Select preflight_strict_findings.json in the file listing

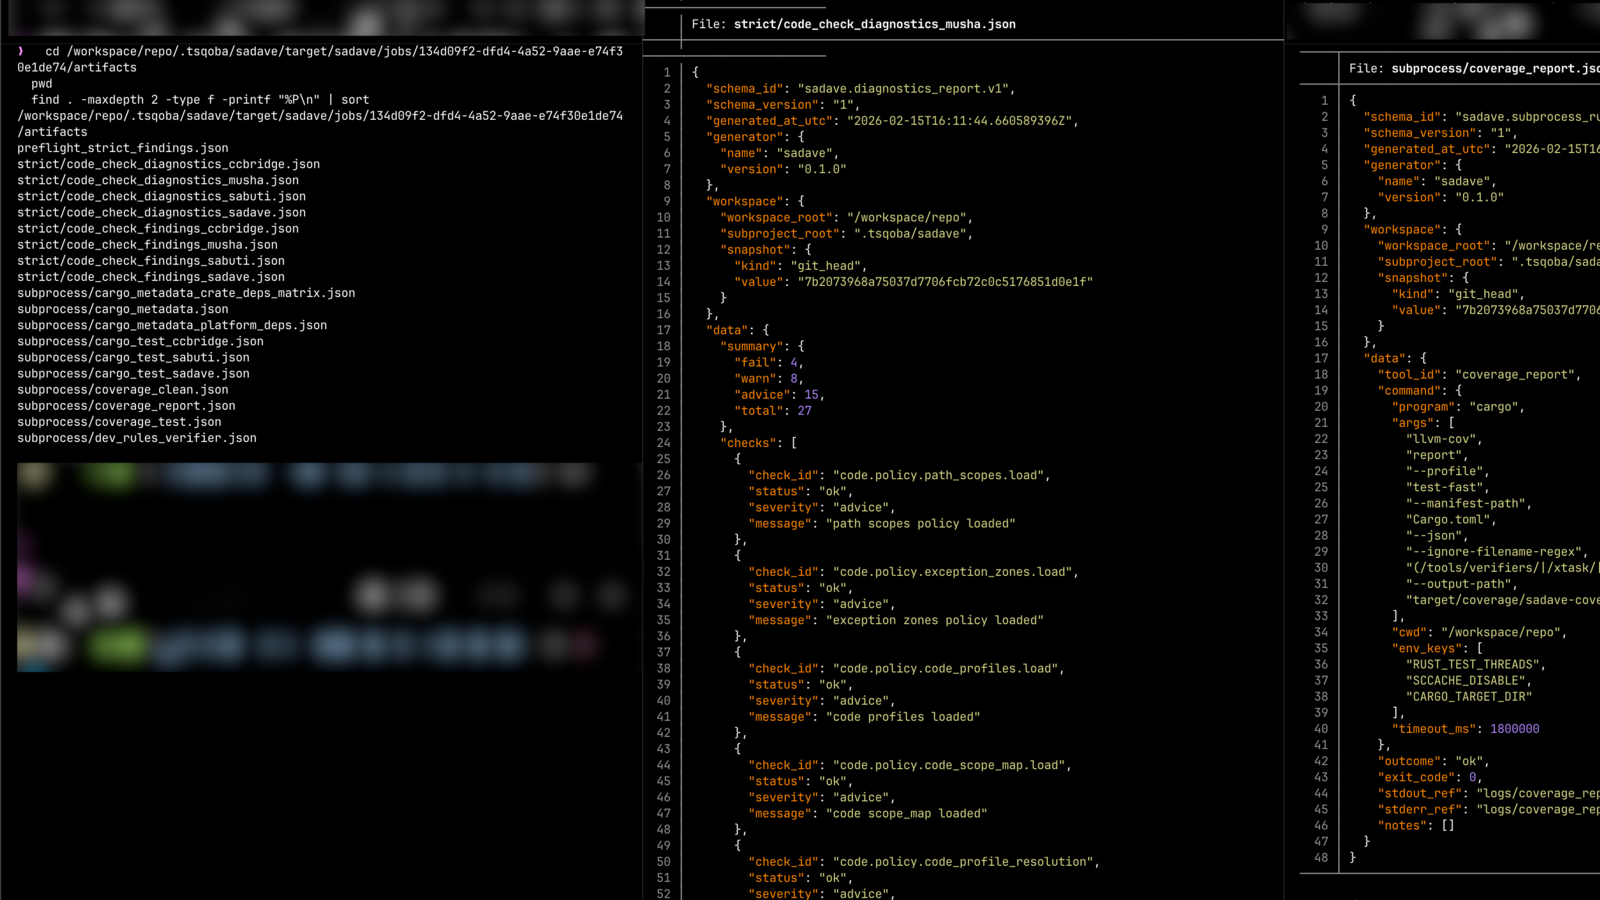[122, 148]
